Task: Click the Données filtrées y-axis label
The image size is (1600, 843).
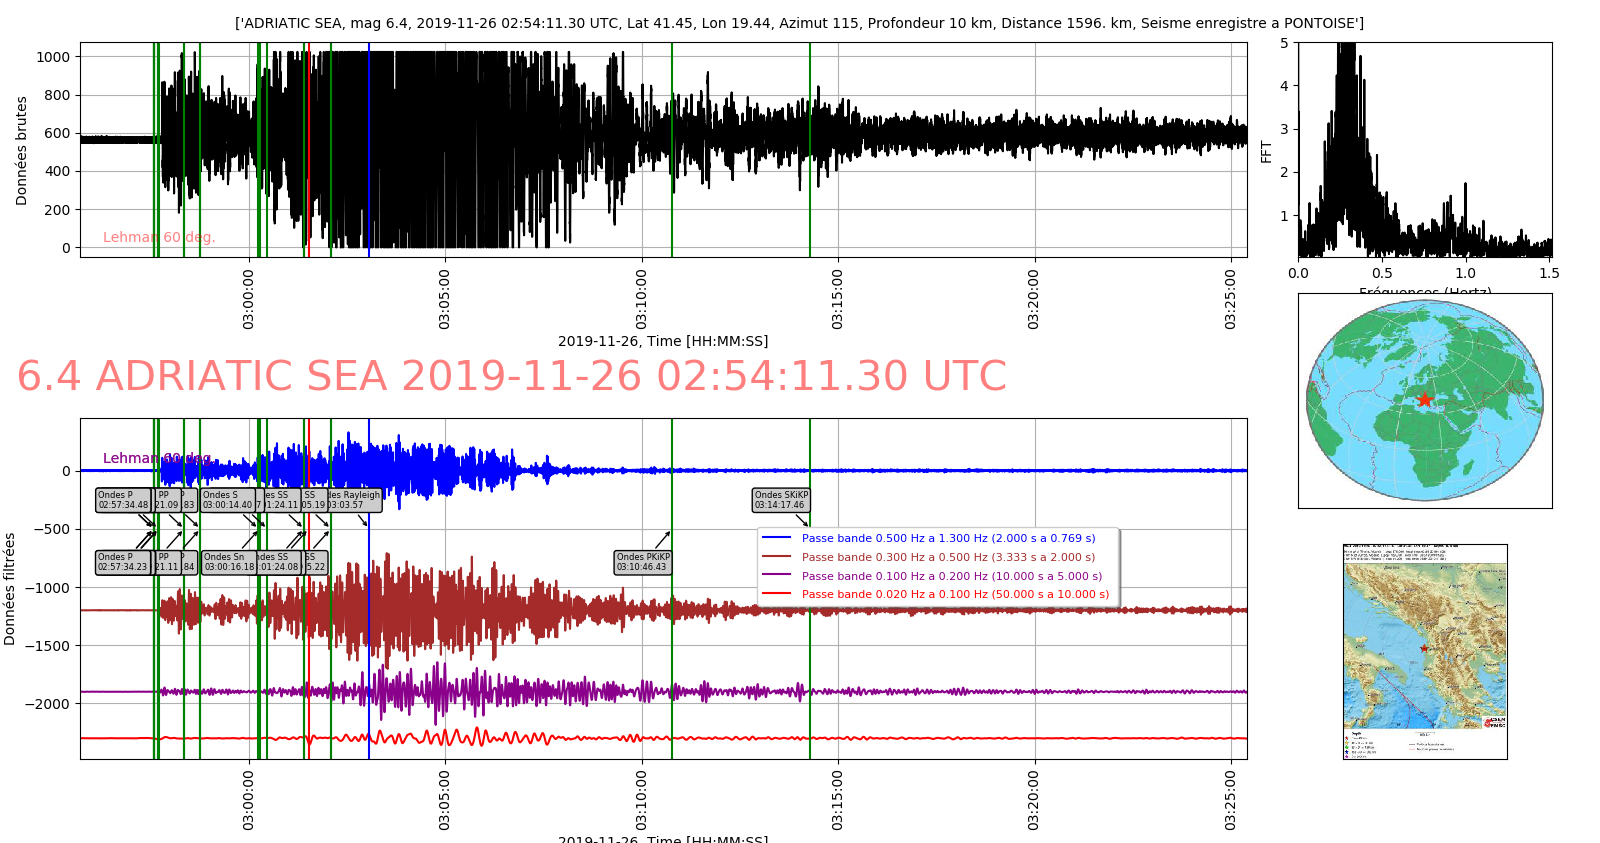Action: tap(10, 589)
